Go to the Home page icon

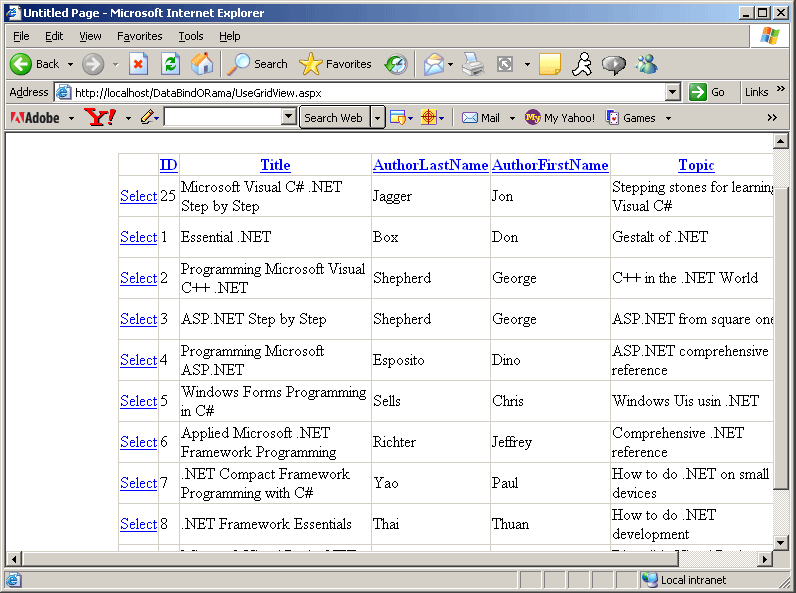pyautogui.click(x=202, y=64)
